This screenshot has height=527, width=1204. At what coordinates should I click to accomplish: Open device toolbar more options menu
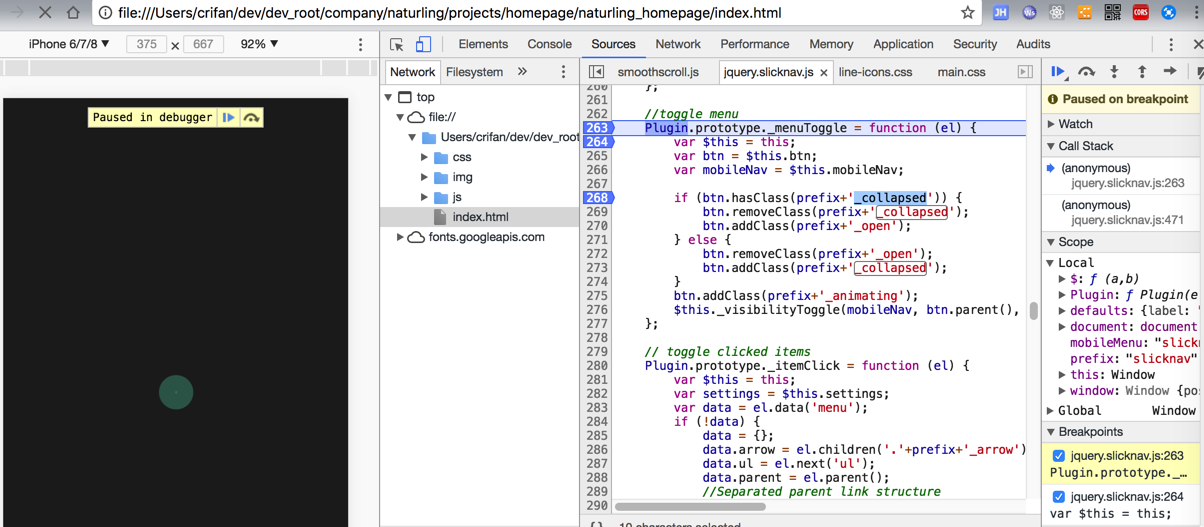tap(361, 44)
